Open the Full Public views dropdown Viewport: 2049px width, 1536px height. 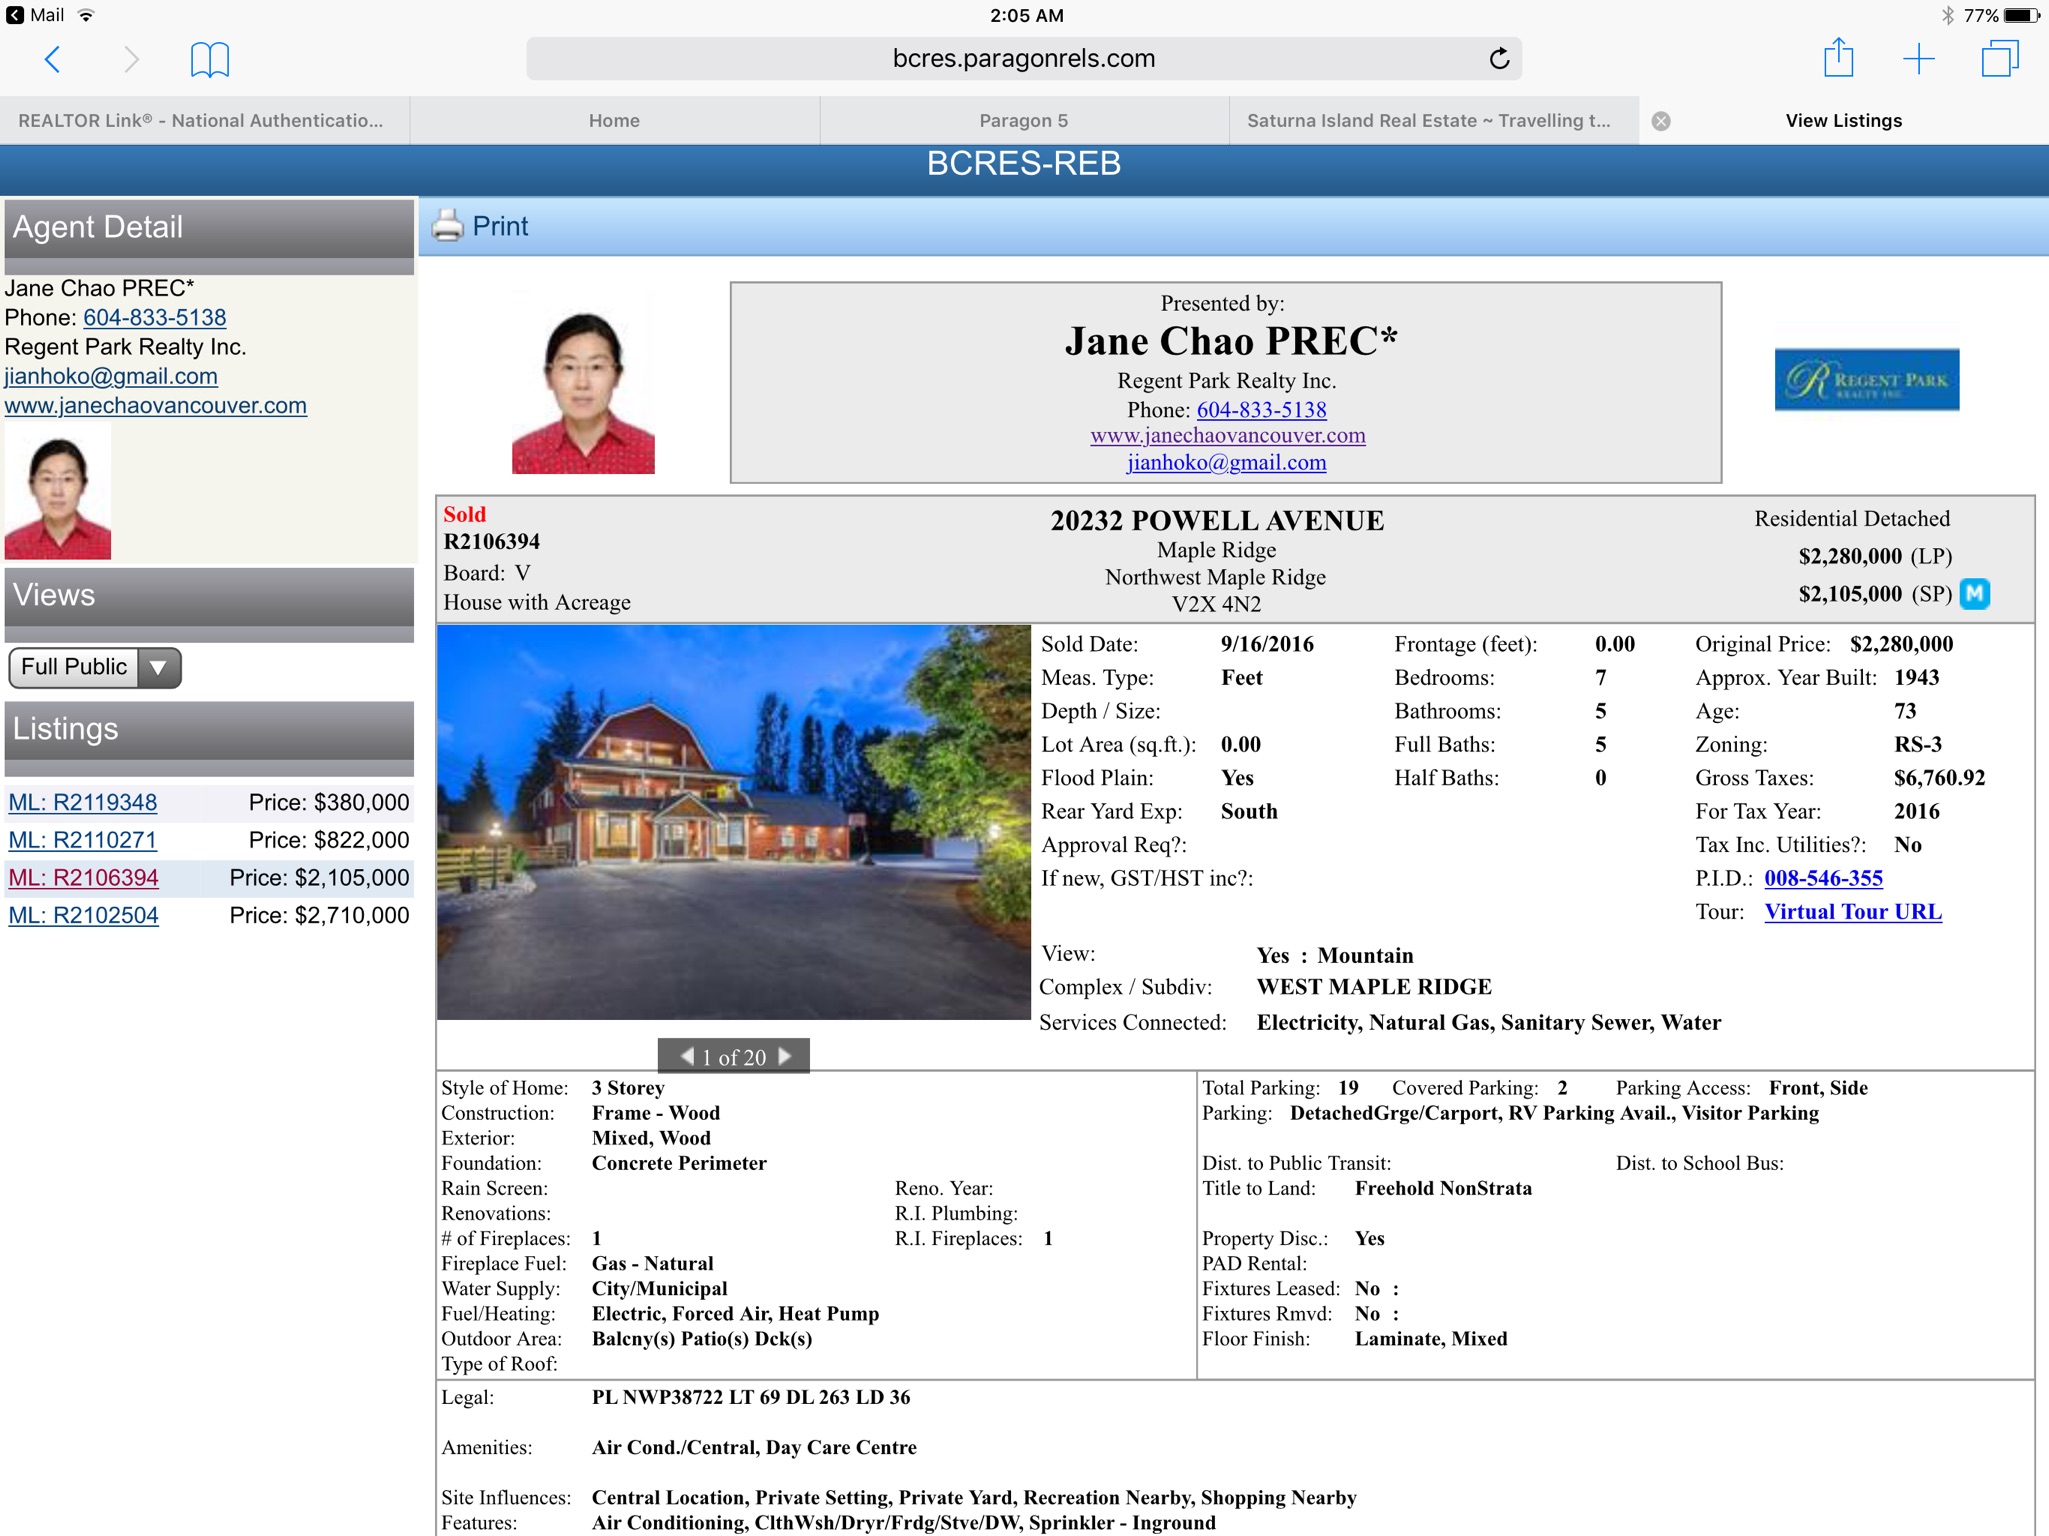click(95, 667)
